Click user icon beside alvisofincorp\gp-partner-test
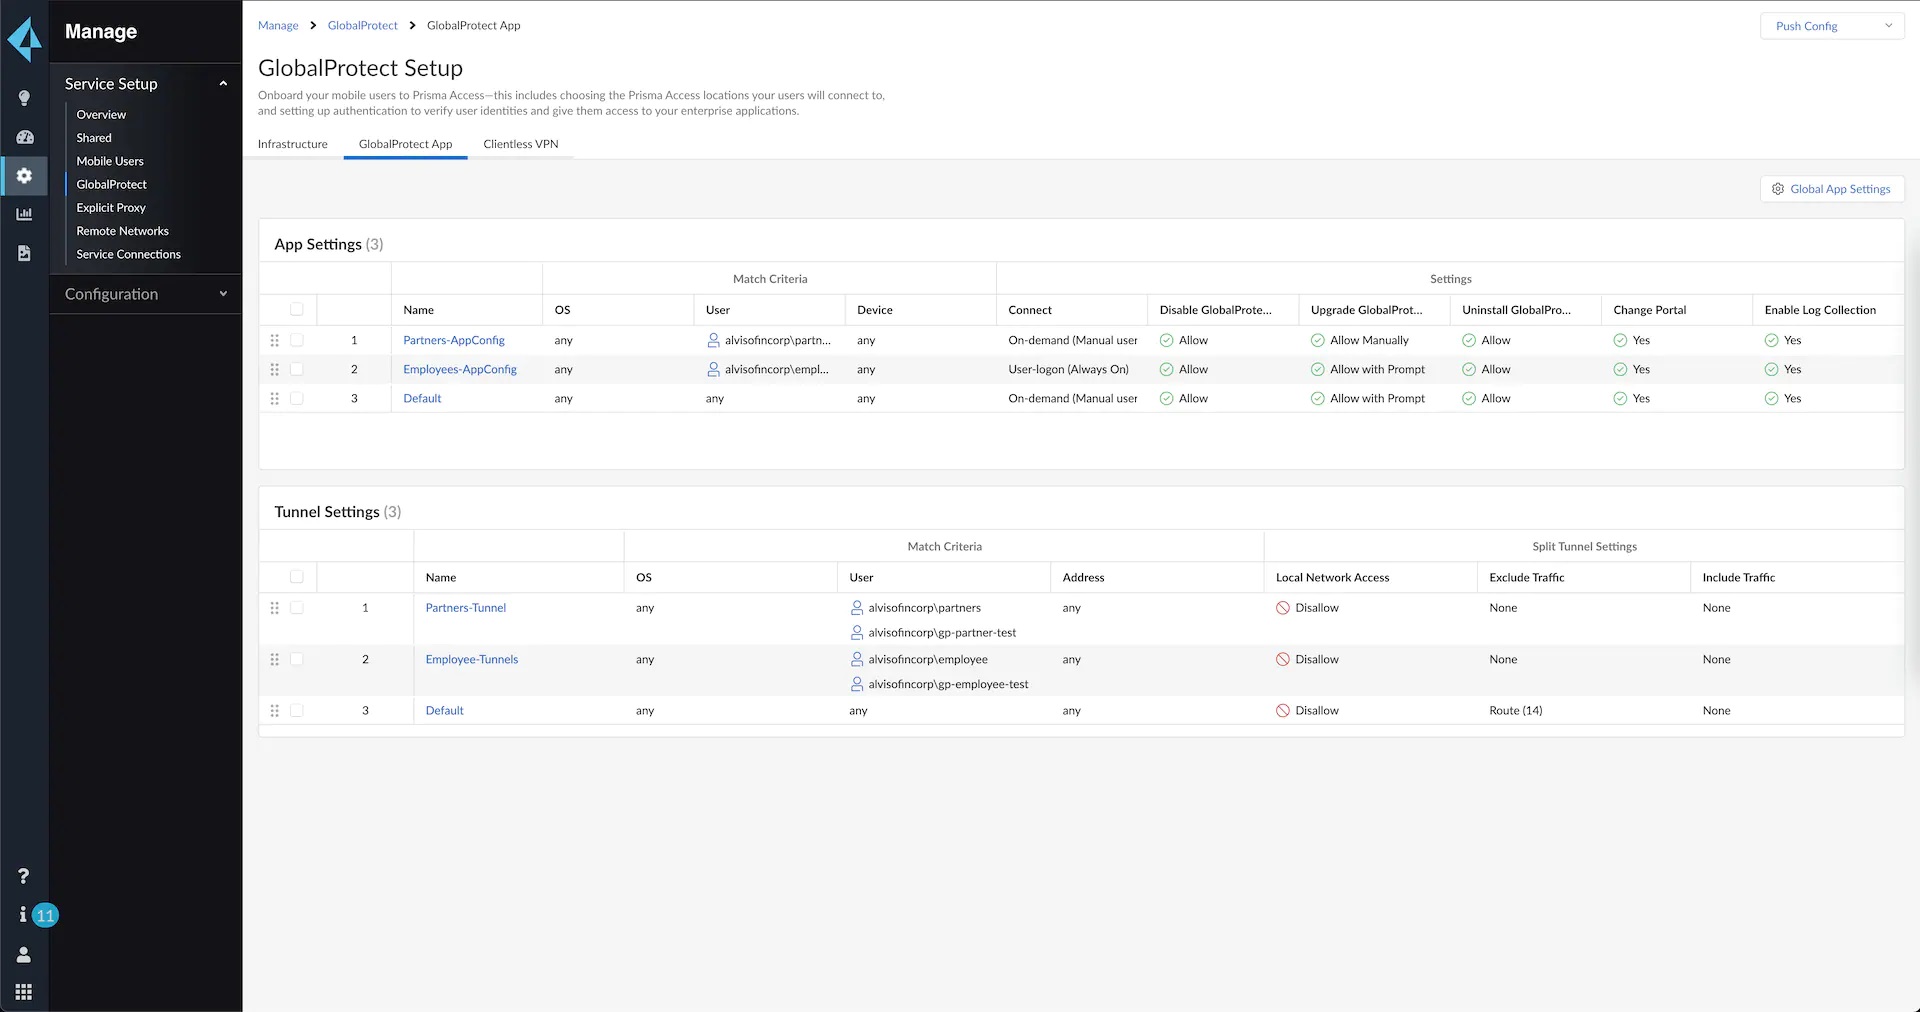Image resolution: width=1920 pixels, height=1012 pixels. point(857,632)
